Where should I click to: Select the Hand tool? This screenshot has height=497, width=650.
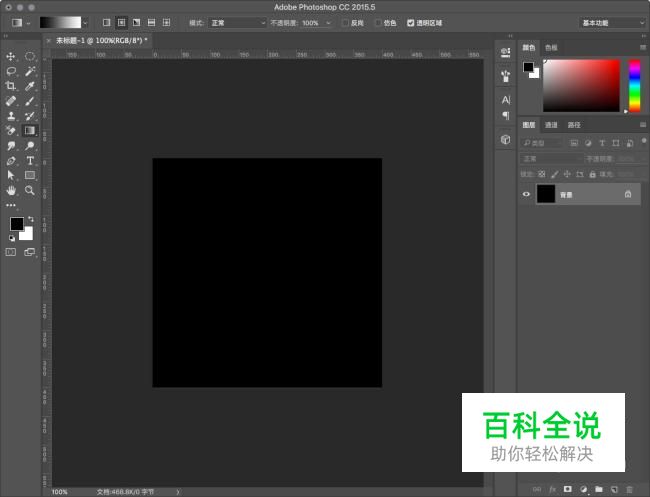coord(11,190)
